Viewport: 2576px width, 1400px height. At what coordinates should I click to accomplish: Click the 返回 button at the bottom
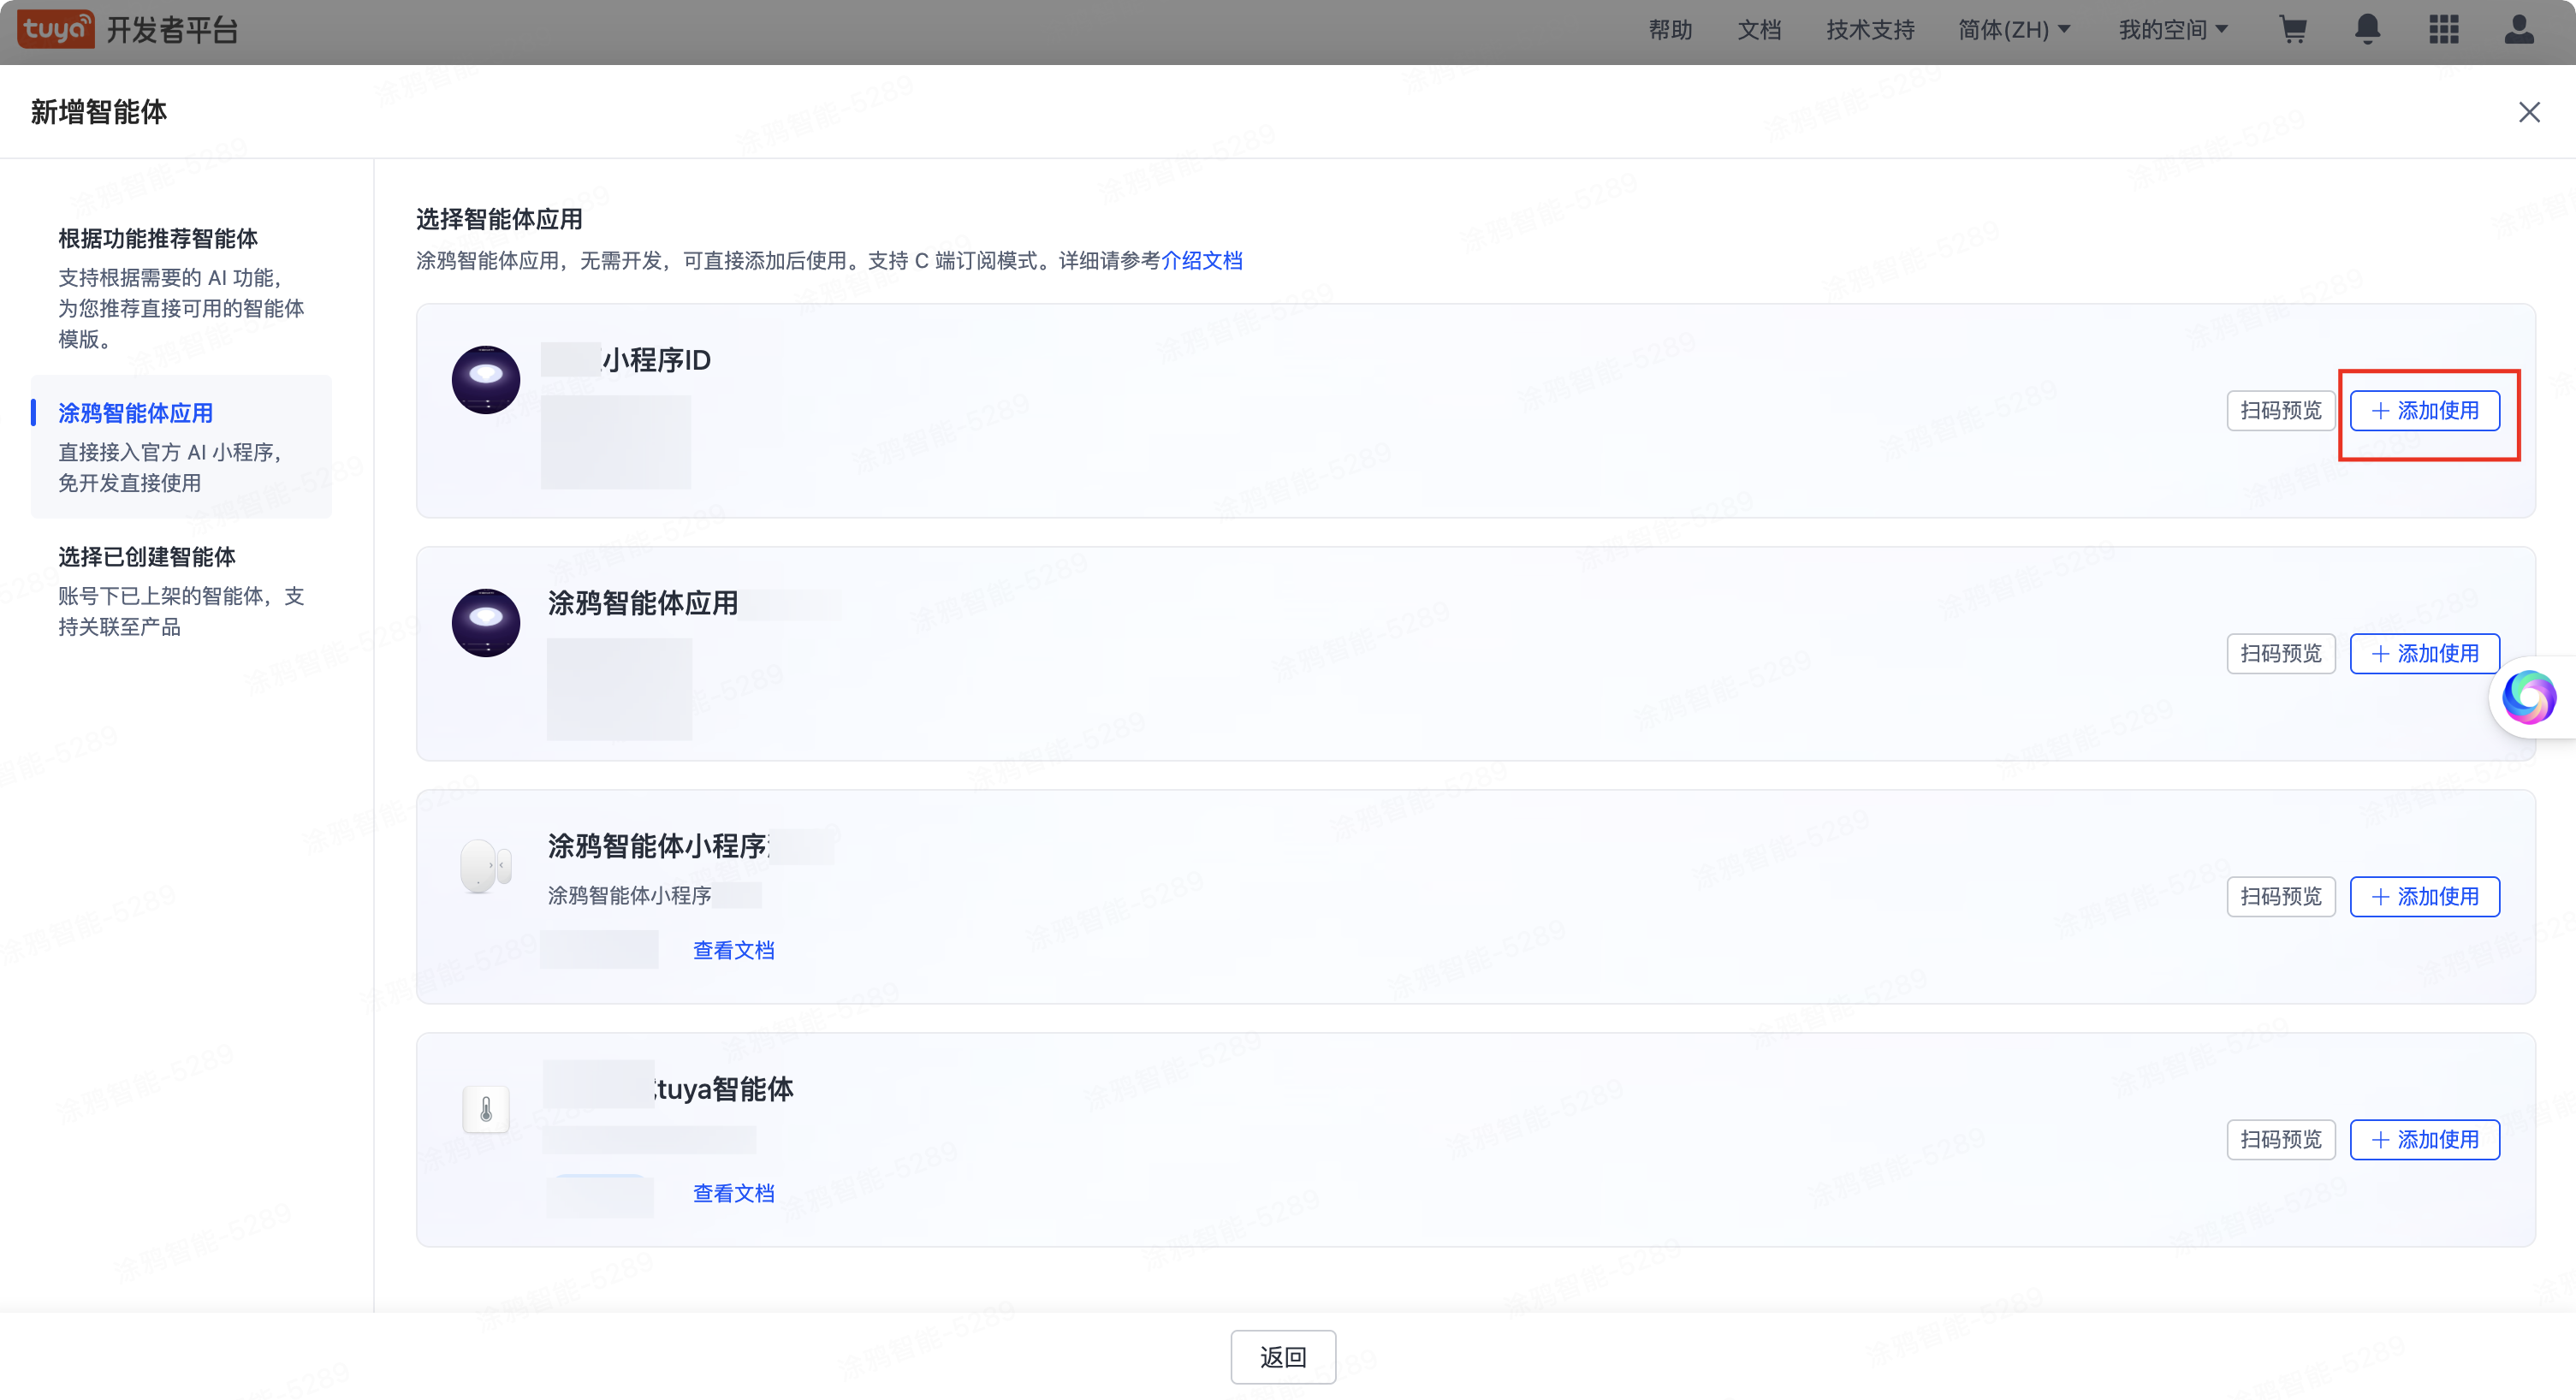[x=1283, y=1356]
